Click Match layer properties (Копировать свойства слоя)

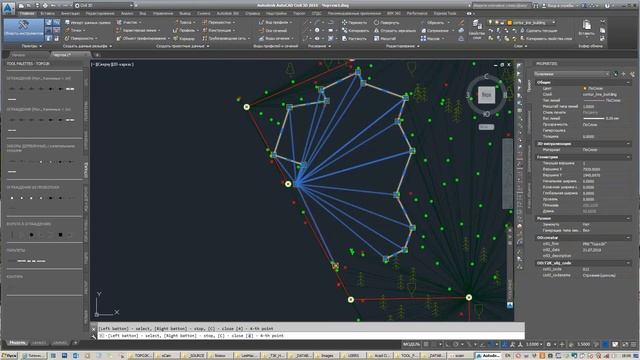coord(546,38)
